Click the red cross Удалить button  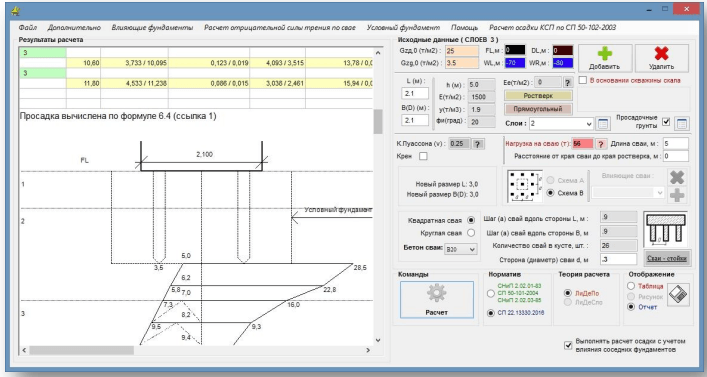(661, 58)
